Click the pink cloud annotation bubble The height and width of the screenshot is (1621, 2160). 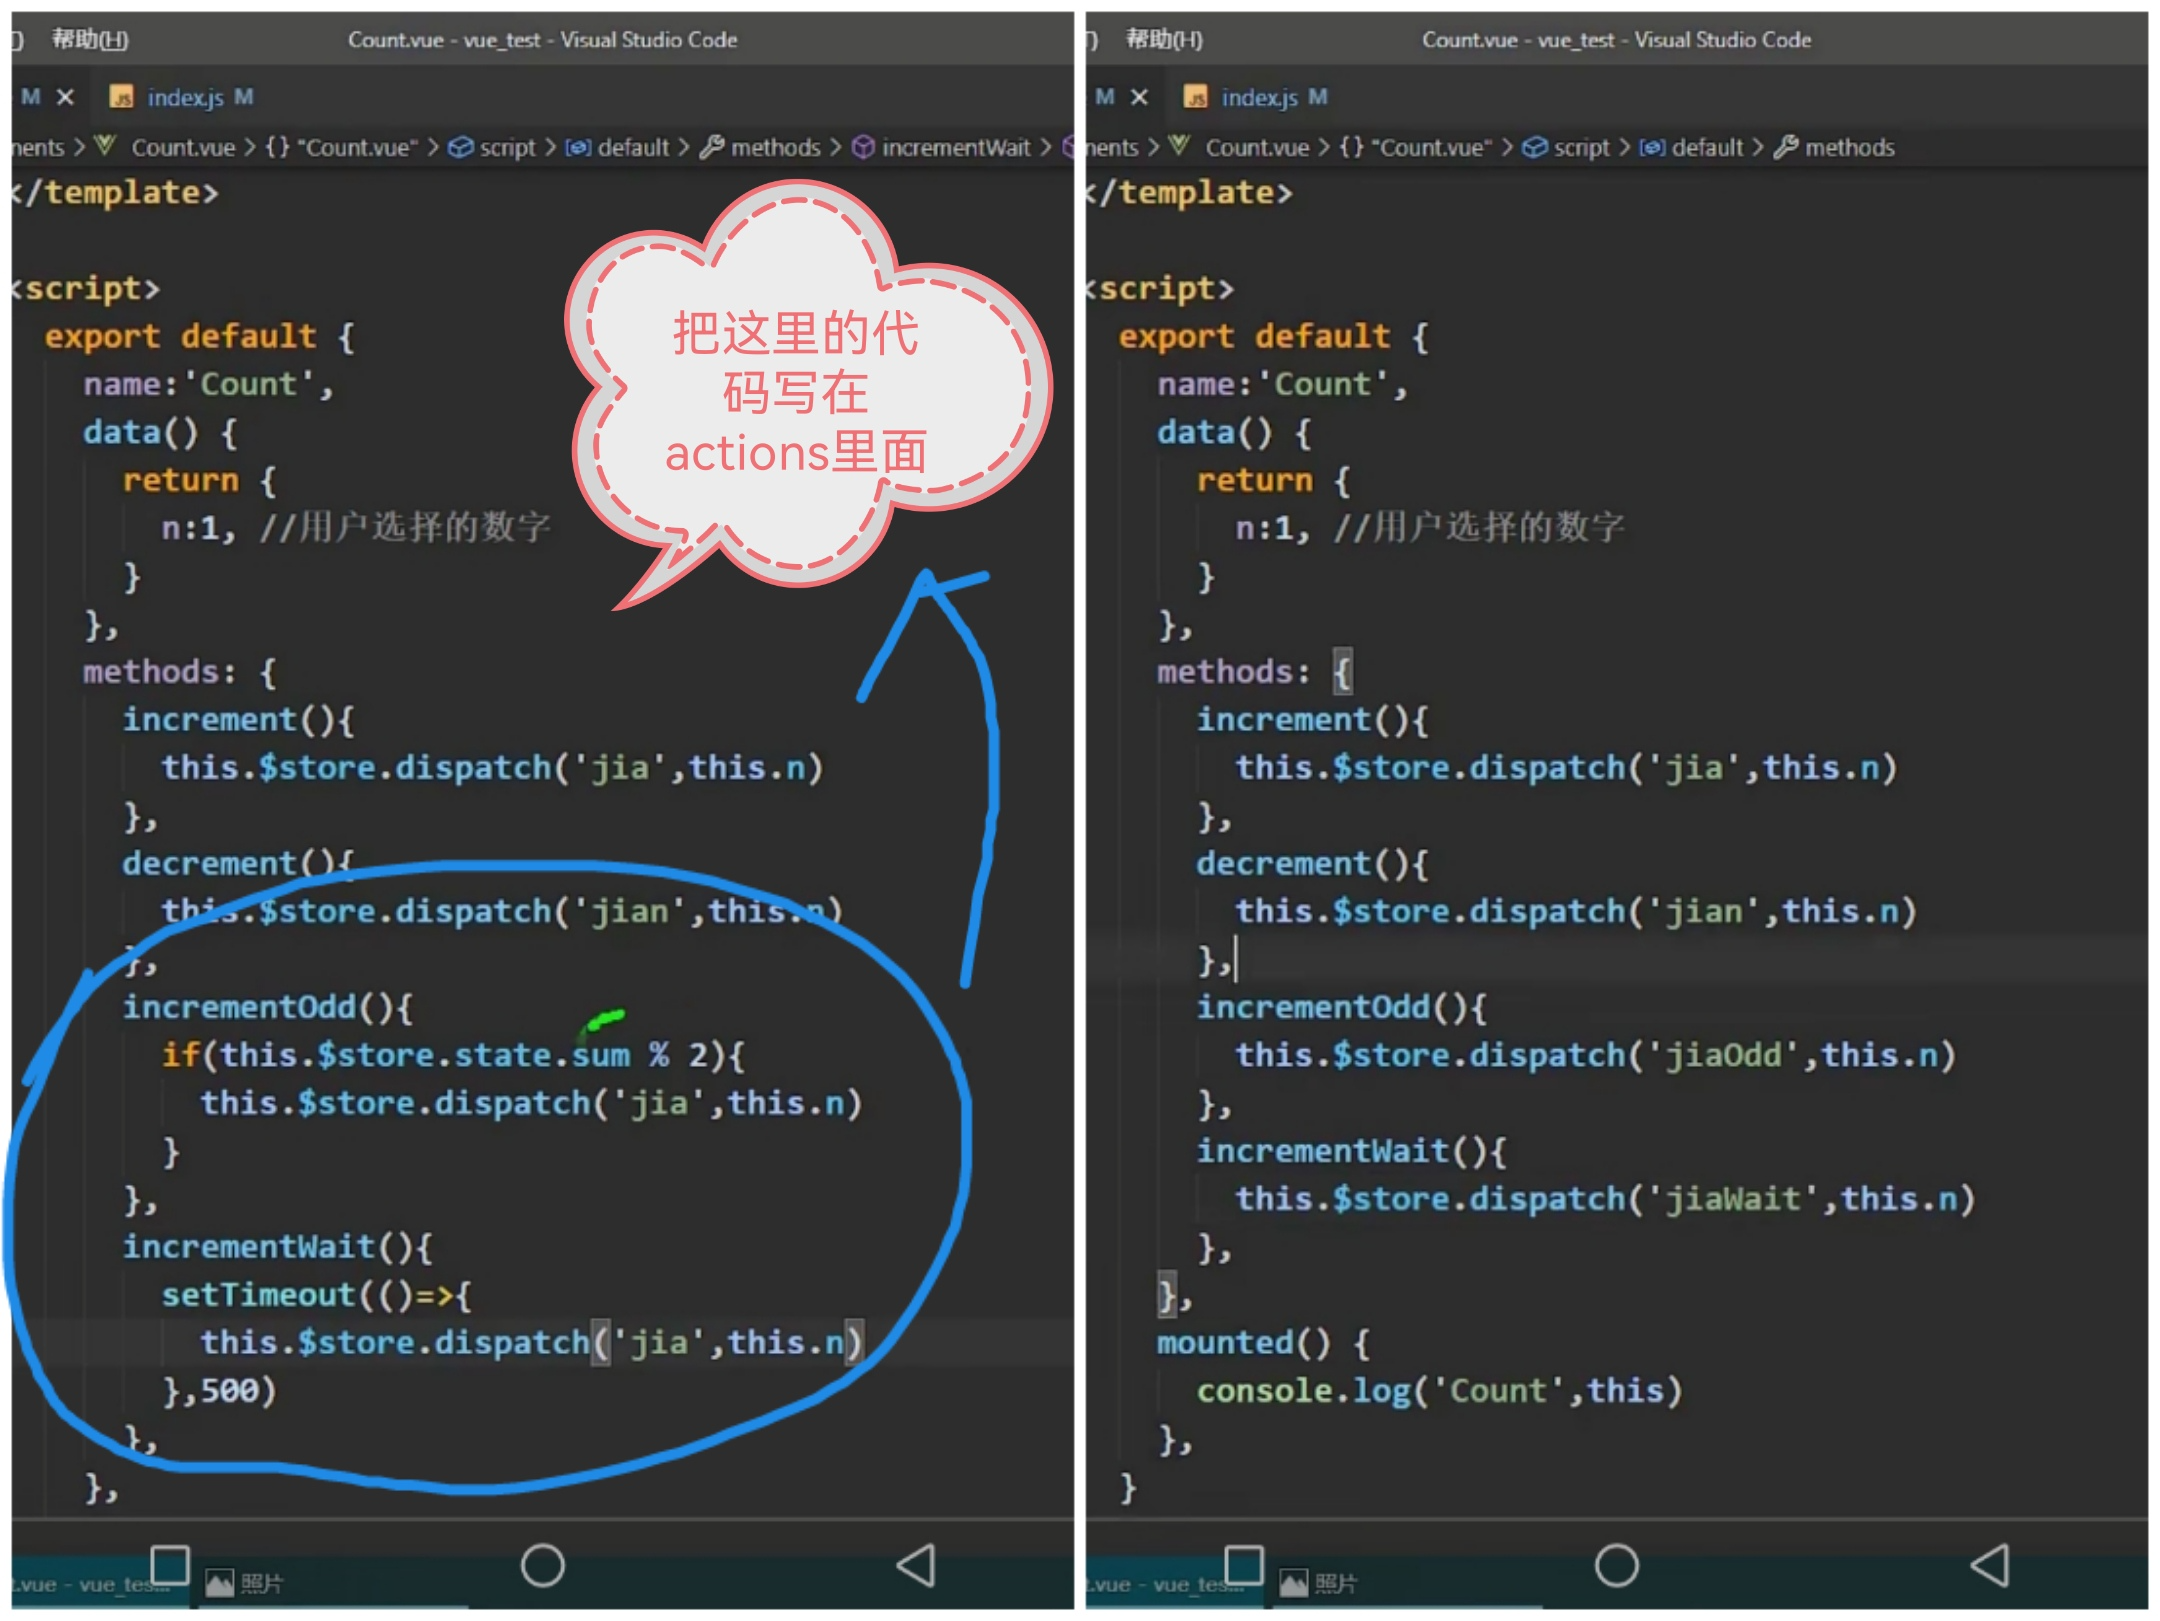pyautogui.click(x=795, y=392)
